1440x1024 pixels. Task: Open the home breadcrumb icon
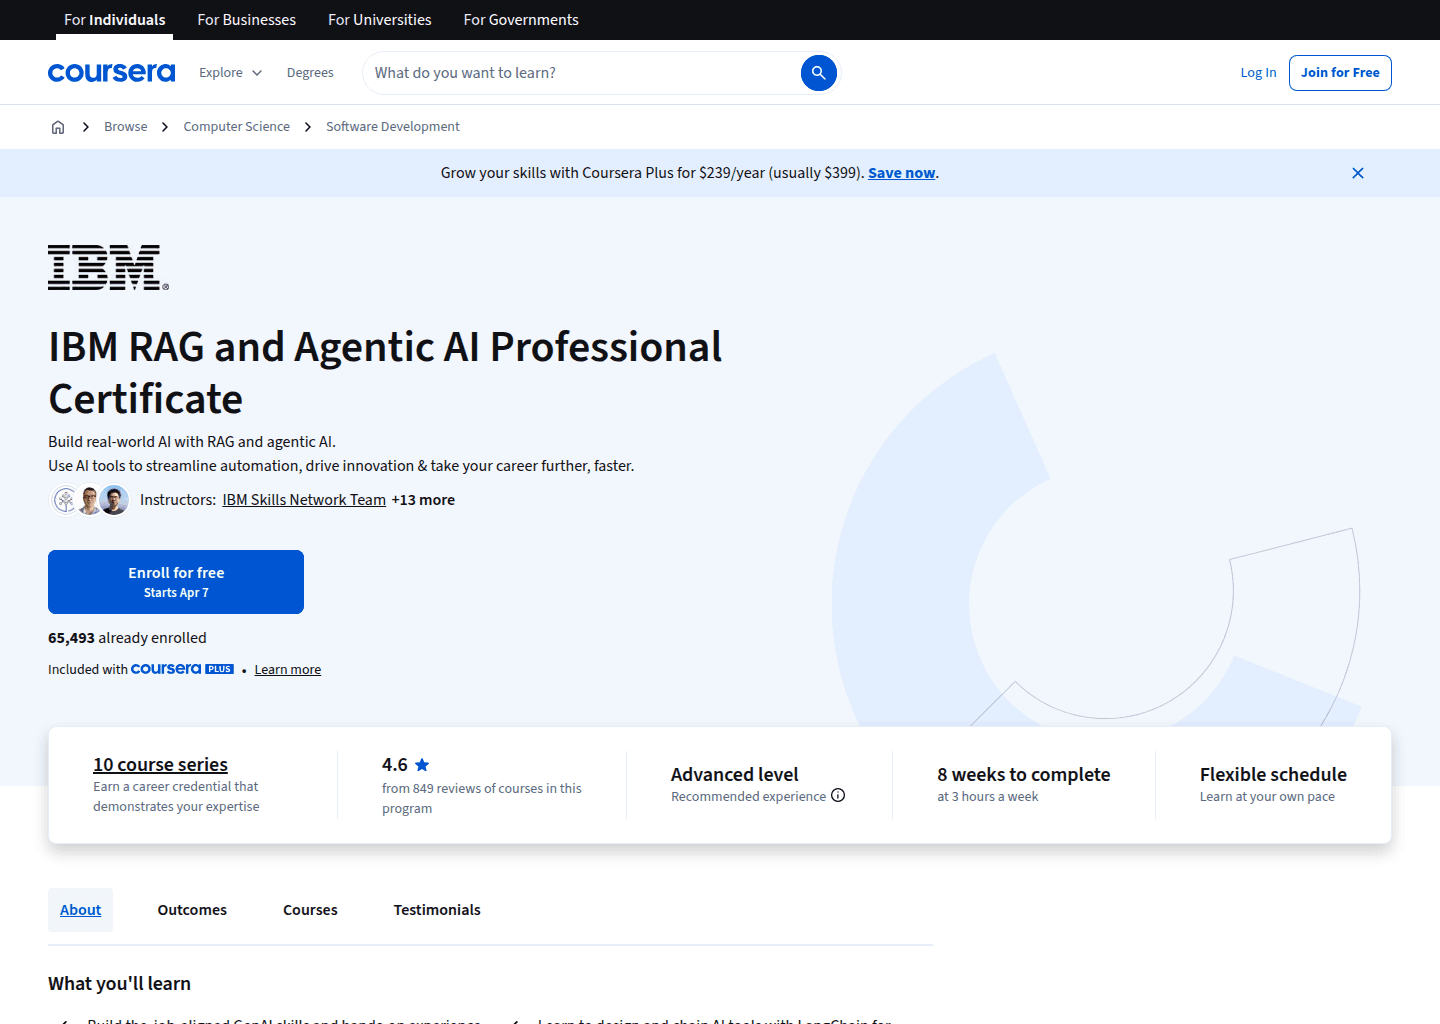pyautogui.click(x=57, y=126)
